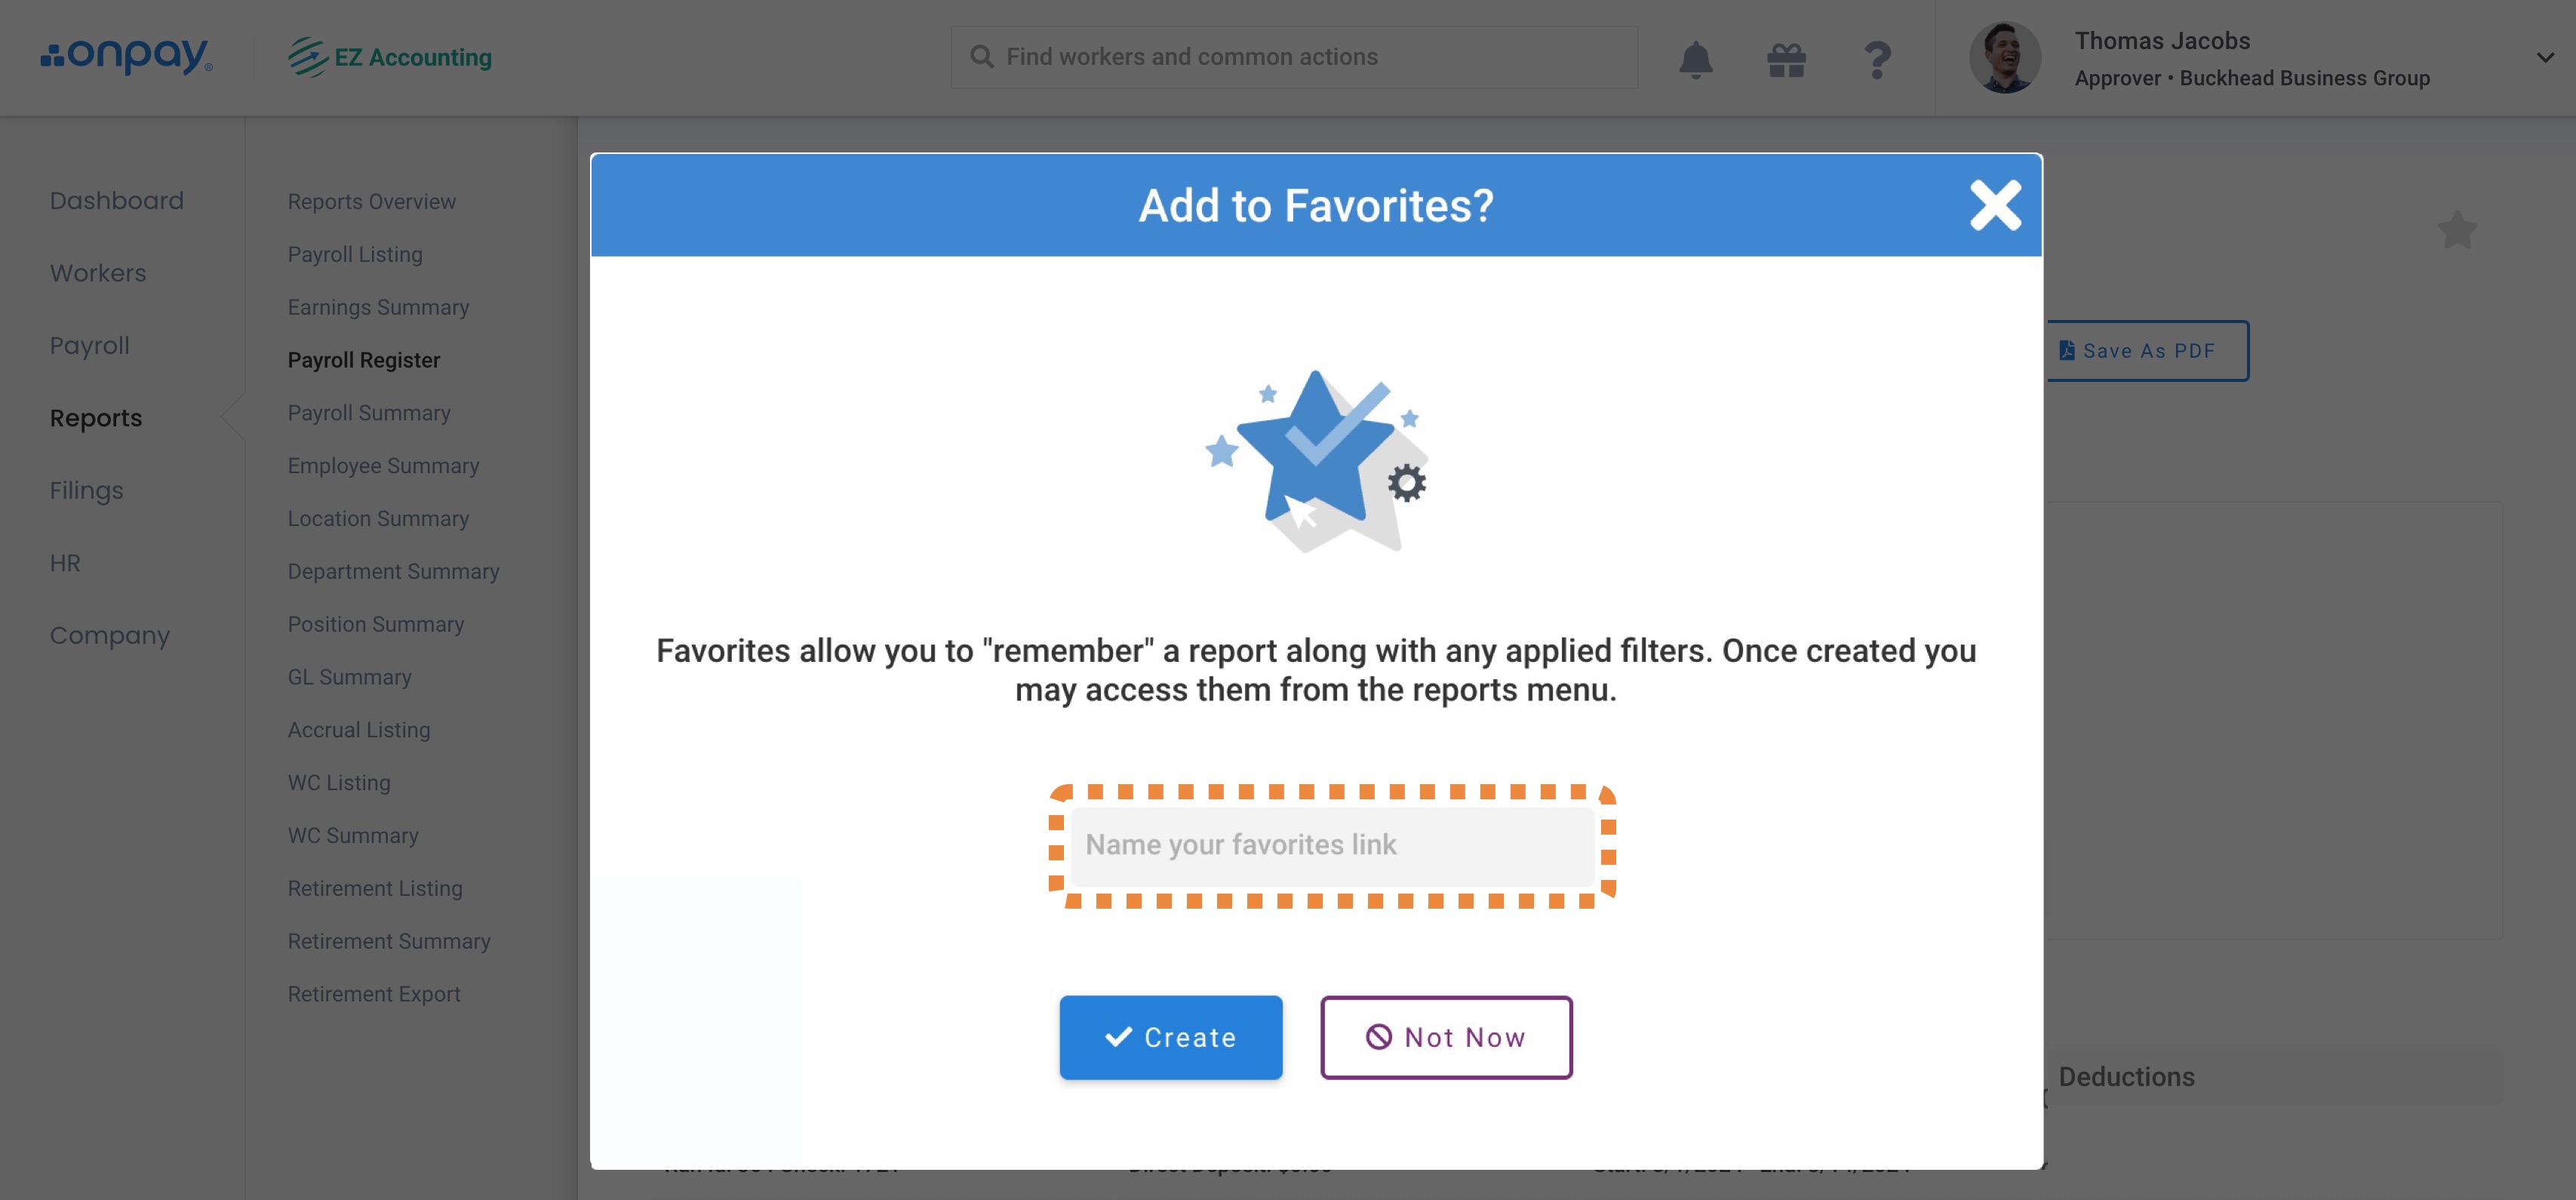Close the Add to Favorites dialog
Screen dimensions: 2576x1200
pyautogui.click(x=1994, y=205)
